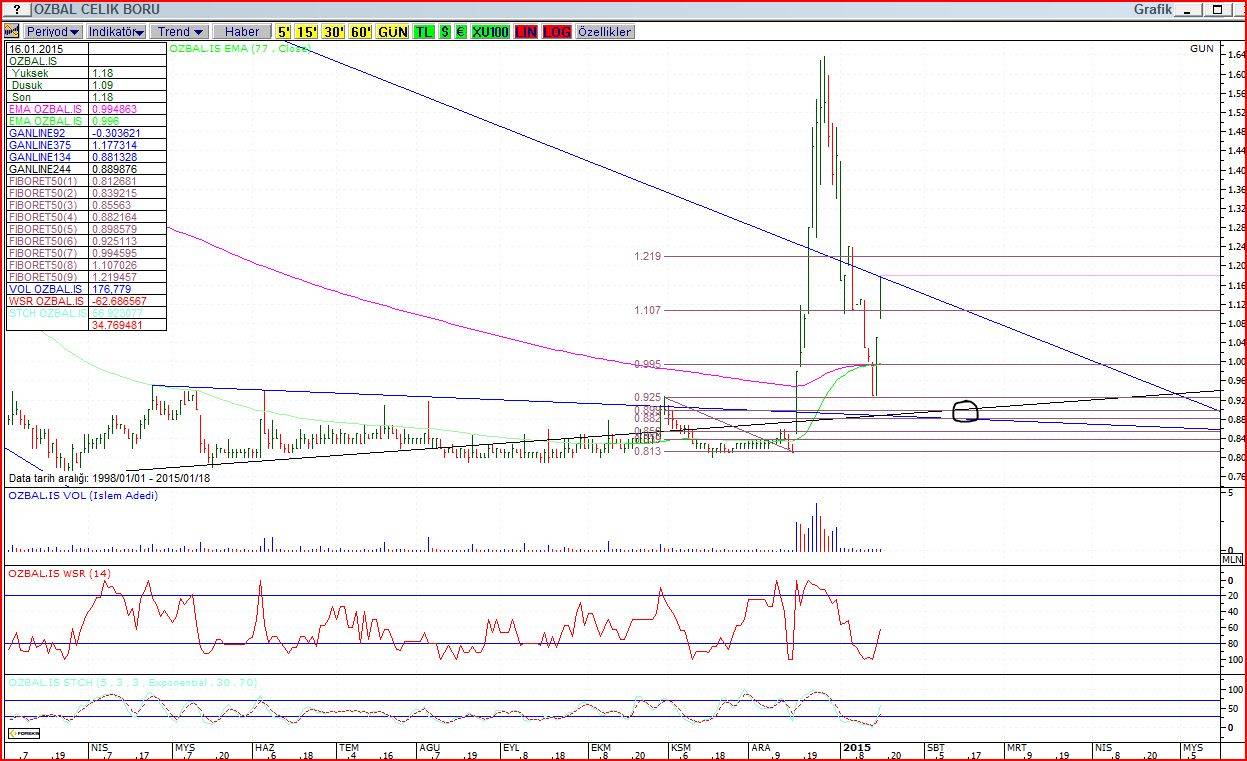Open the Periyod dropdown
The image size is (1247, 761).
[53, 32]
